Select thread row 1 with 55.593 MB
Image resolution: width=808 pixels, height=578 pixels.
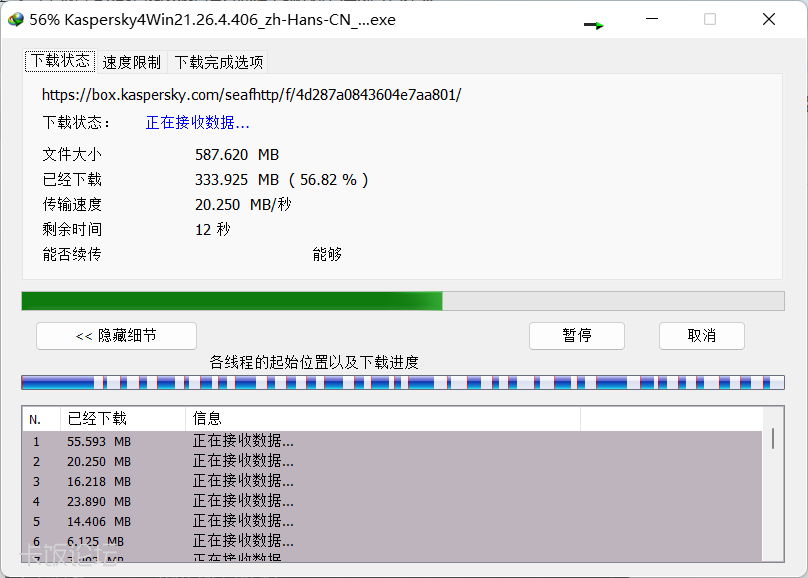pos(392,441)
